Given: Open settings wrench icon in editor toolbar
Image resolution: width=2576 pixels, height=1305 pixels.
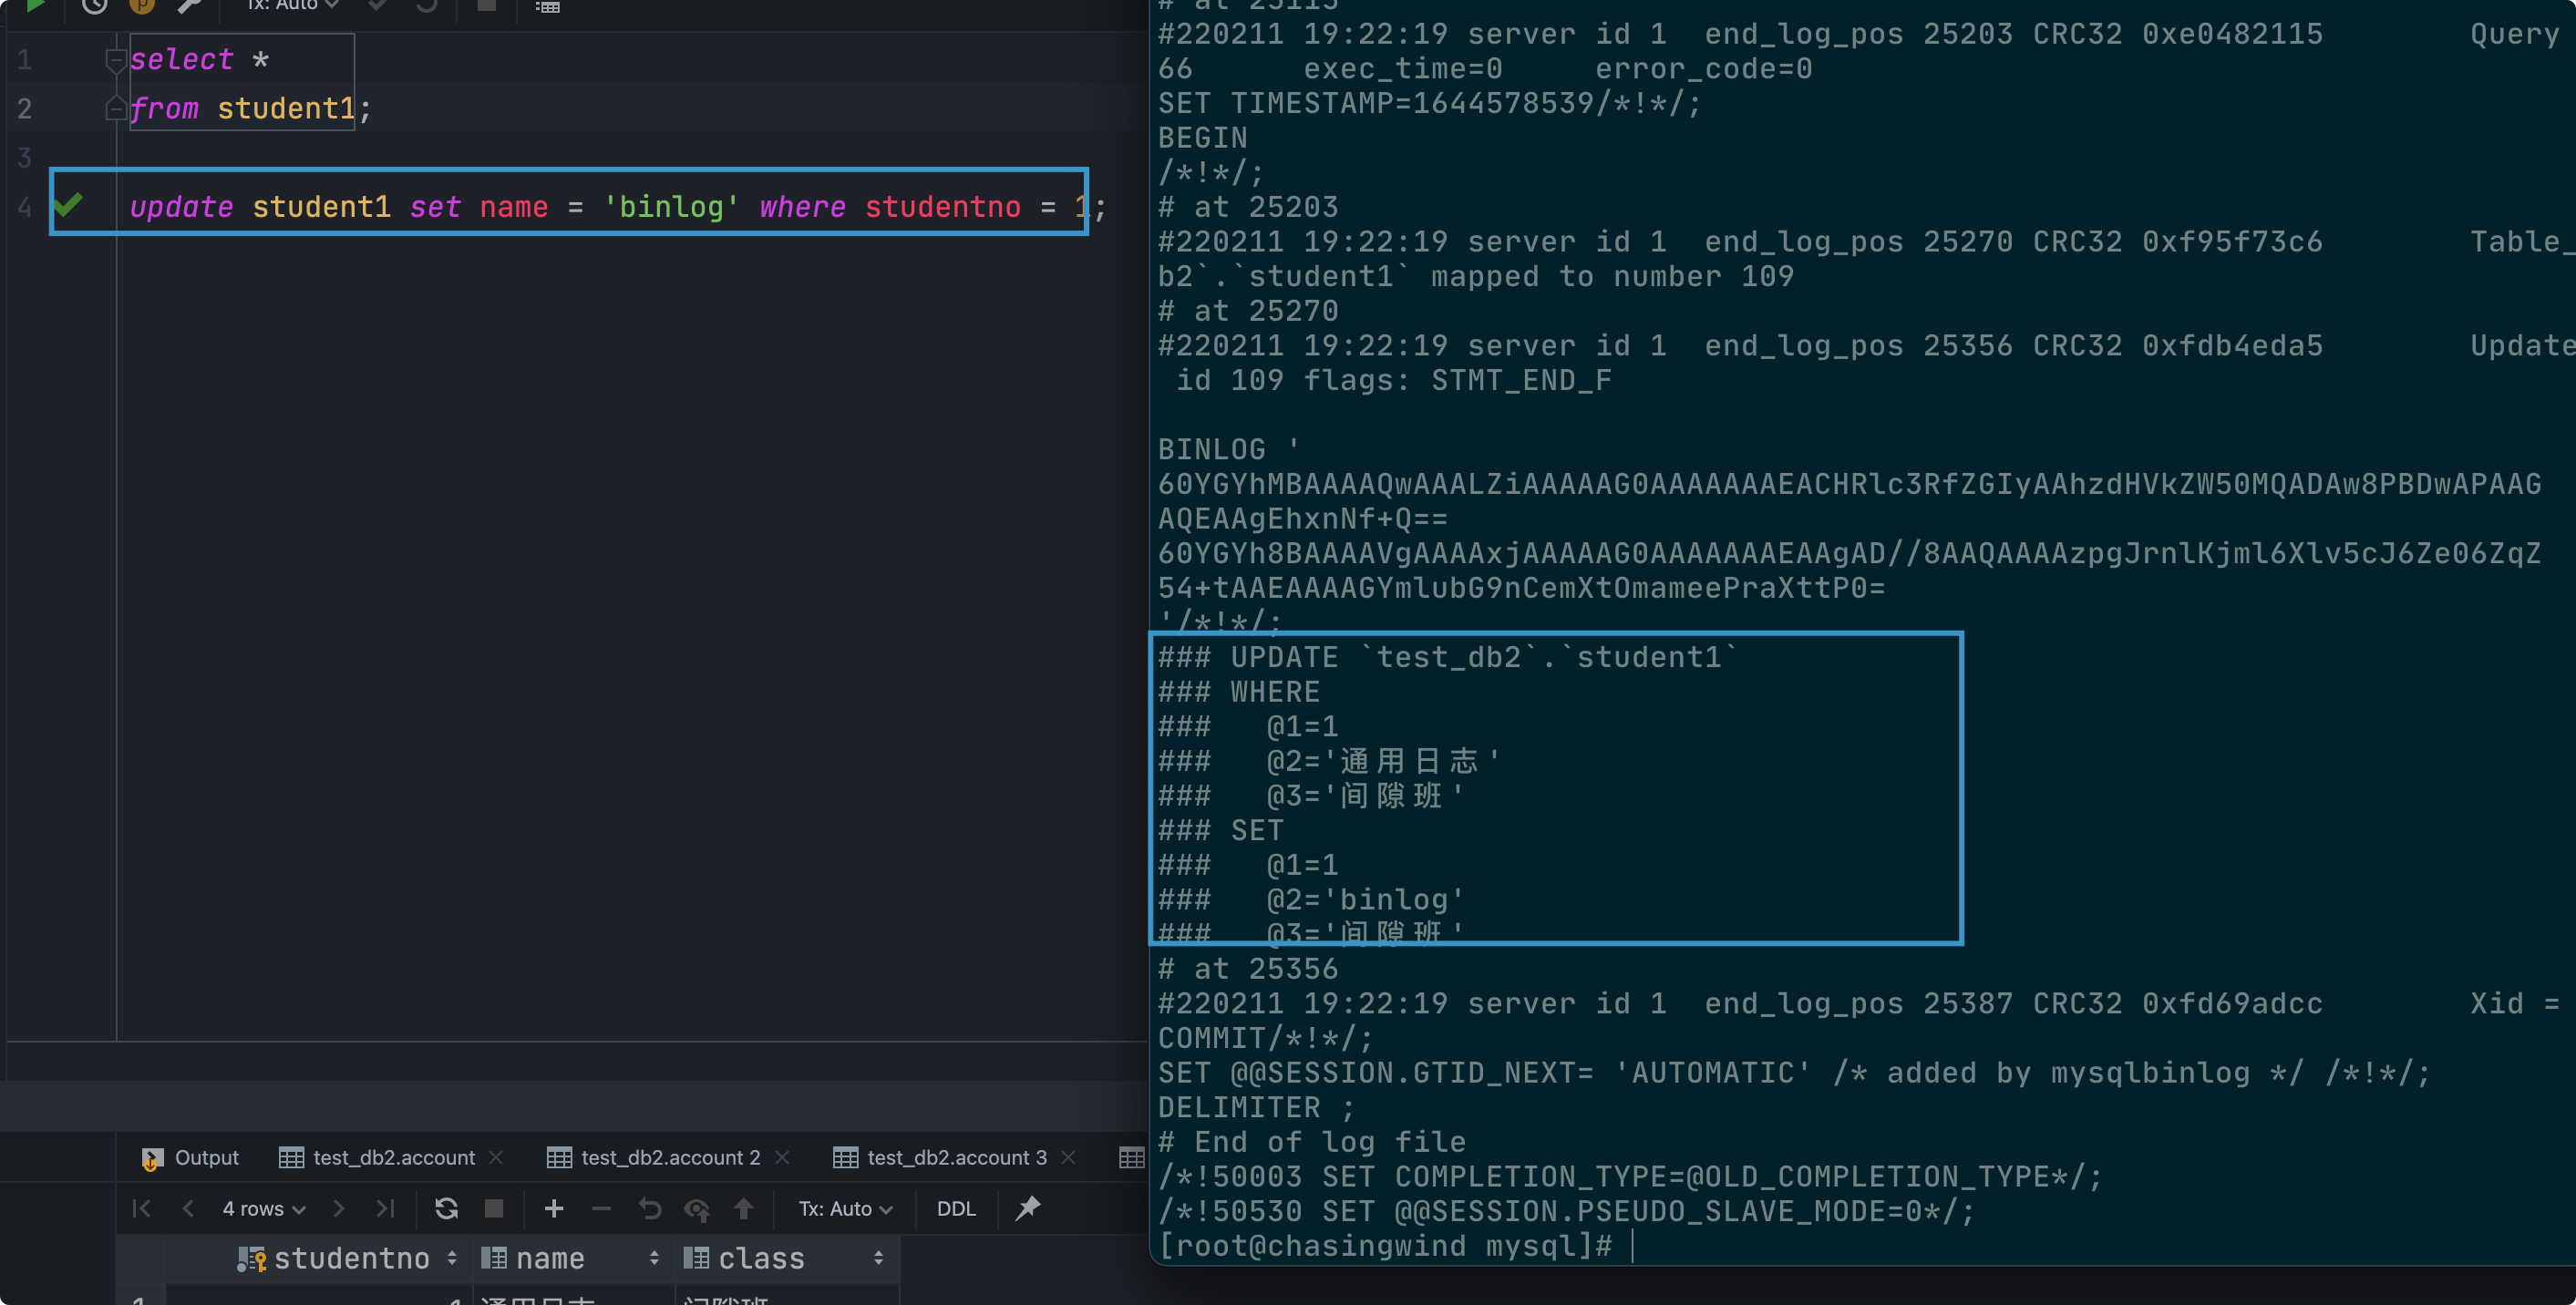Looking at the screenshot, I should [x=189, y=5].
